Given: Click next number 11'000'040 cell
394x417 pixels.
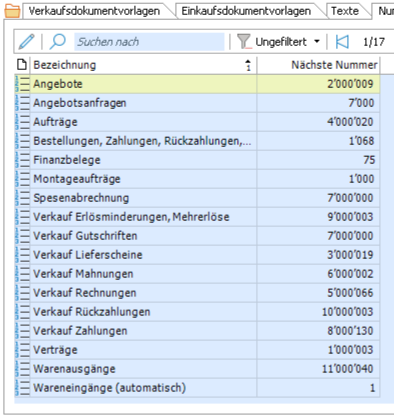Looking at the screenshot, I should (318, 369).
